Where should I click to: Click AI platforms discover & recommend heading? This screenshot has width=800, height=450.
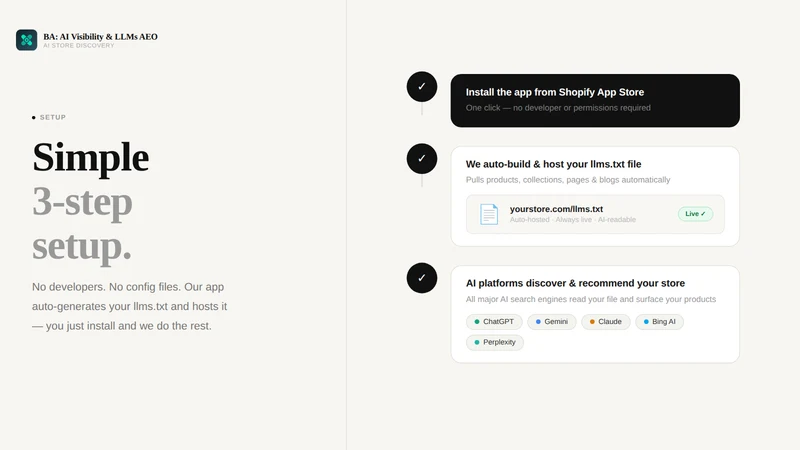point(575,283)
